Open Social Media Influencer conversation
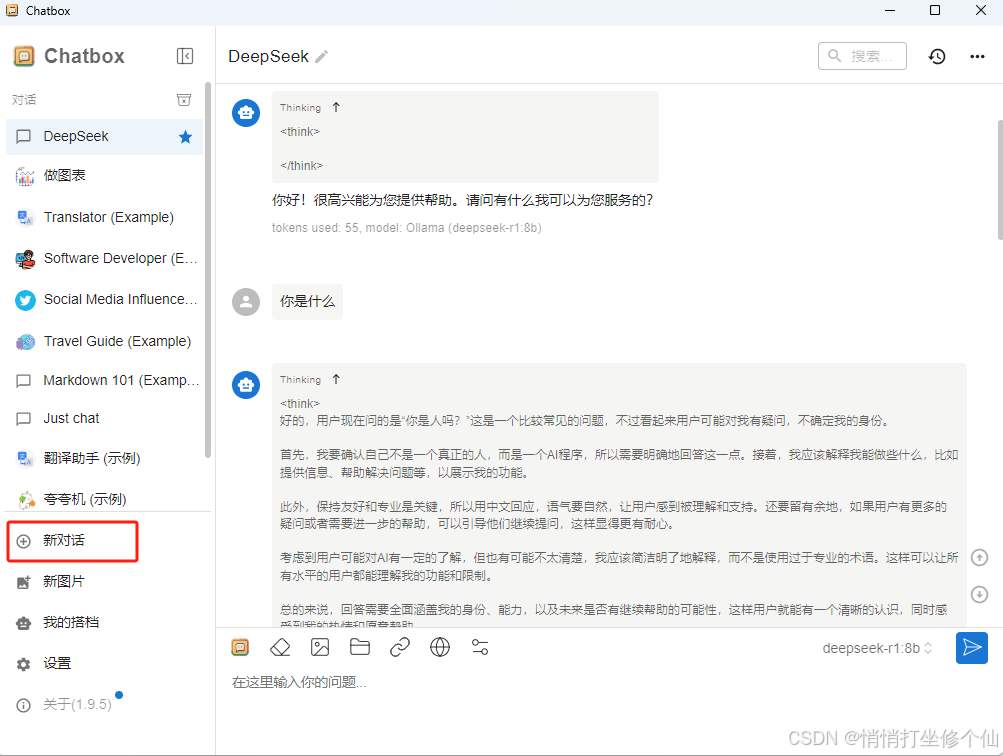The height and width of the screenshot is (756, 1003). 104,299
